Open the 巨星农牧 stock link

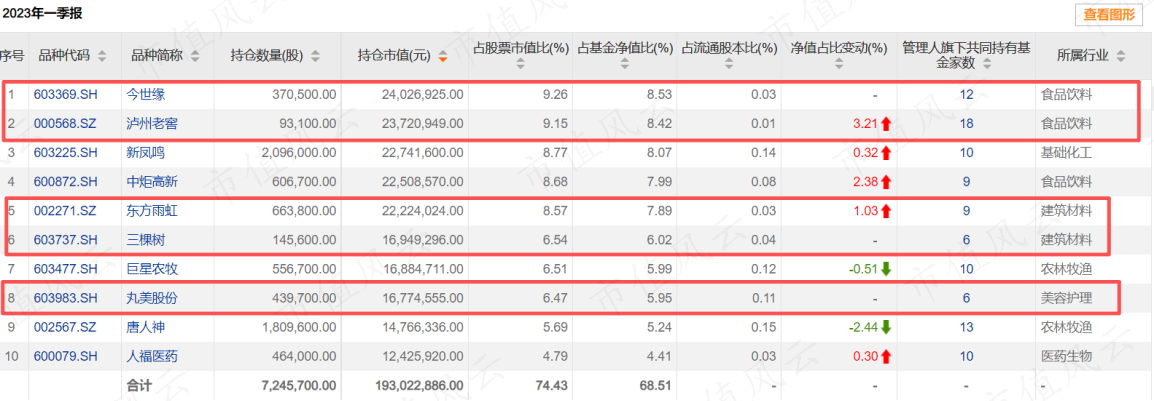click(152, 269)
